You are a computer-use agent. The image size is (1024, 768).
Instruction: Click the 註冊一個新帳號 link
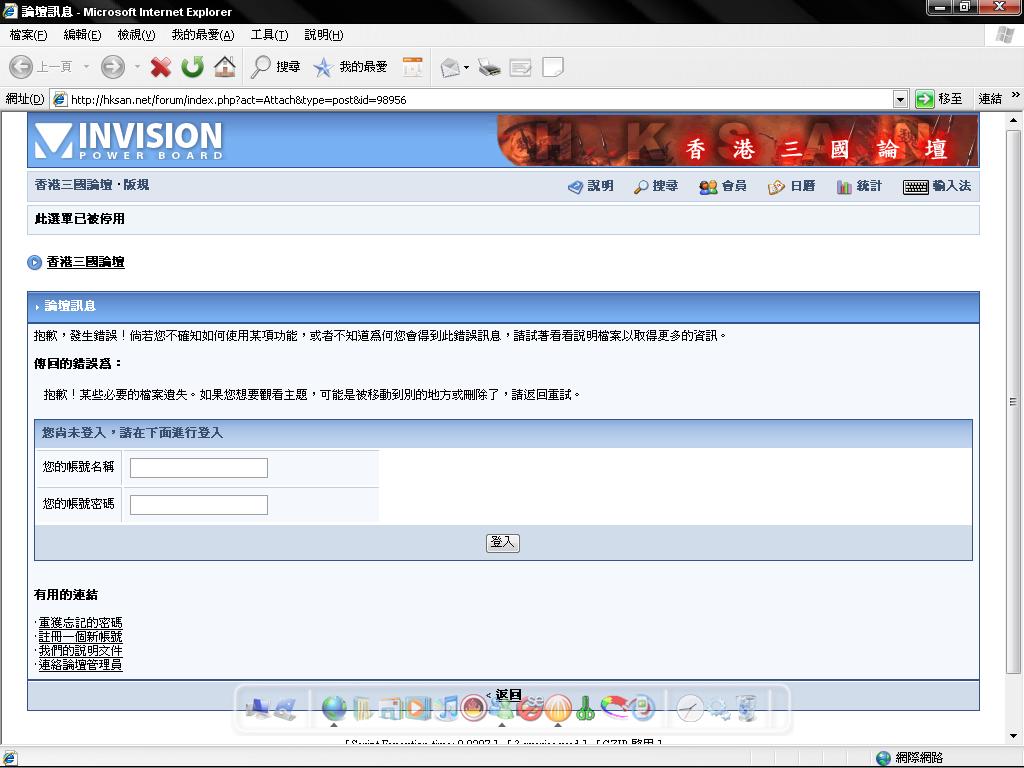tap(80, 637)
